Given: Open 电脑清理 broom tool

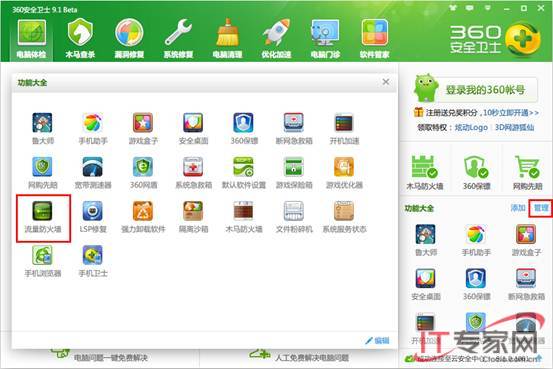Looking at the screenshot, I should click(x=227, y=39).
